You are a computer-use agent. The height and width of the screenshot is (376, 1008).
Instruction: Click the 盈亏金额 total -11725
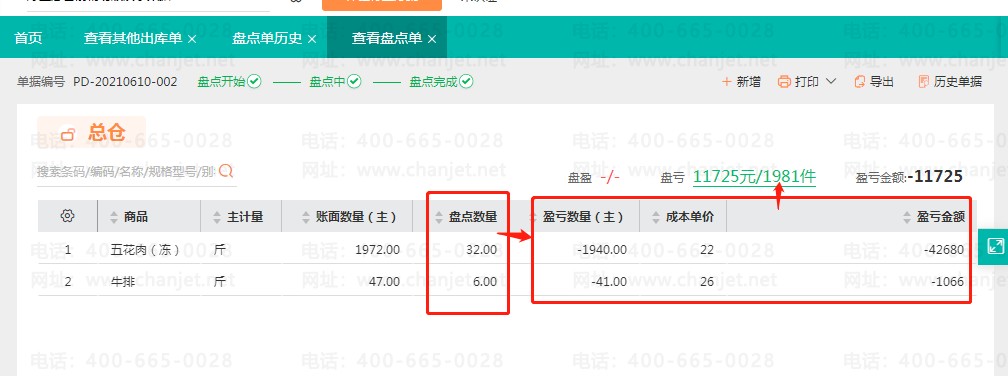coord(935,177)
